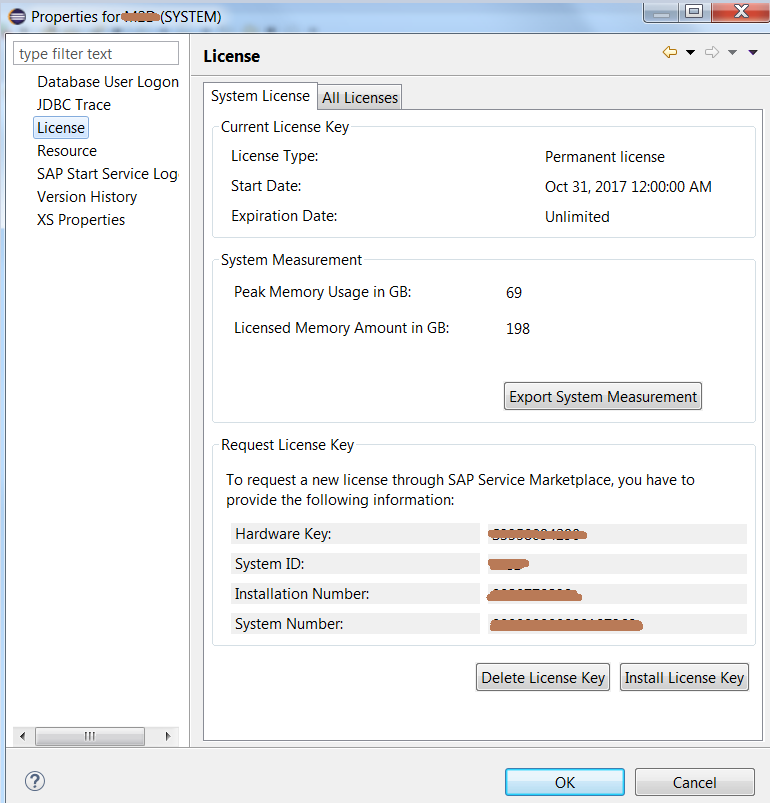Image resolution: width=770 pixels, height=803 pixels.
Task: Click the peak memory value '69'
Action: pyautogui.click(x=514, y=293)
